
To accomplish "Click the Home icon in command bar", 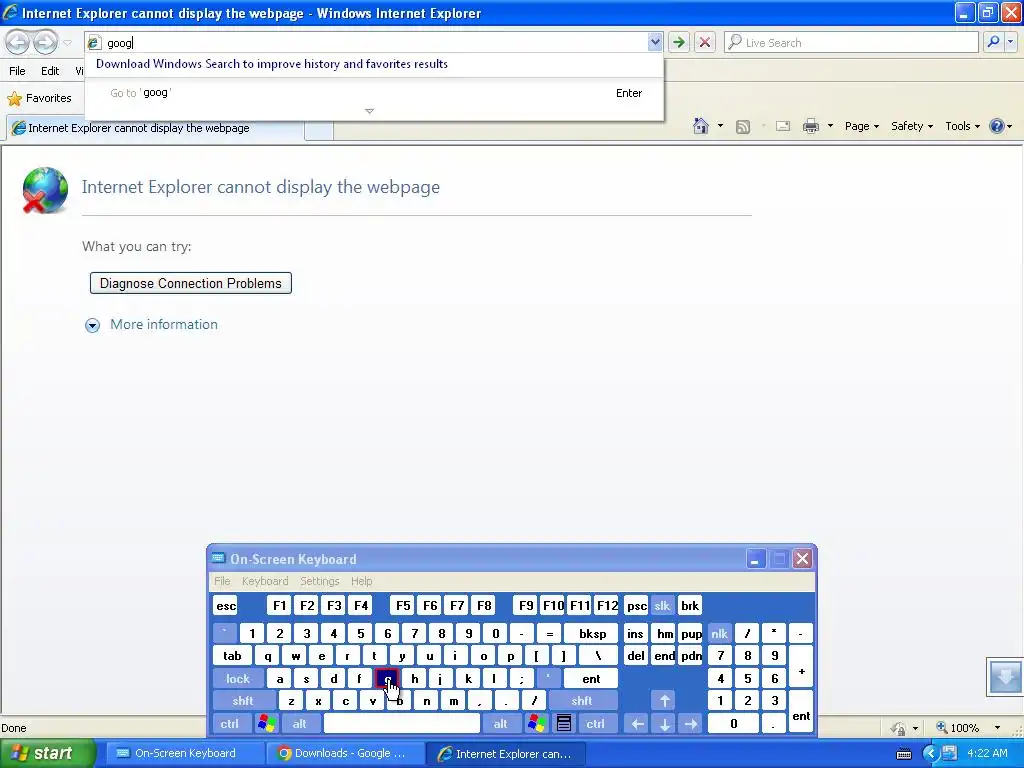I will [701, 126].
